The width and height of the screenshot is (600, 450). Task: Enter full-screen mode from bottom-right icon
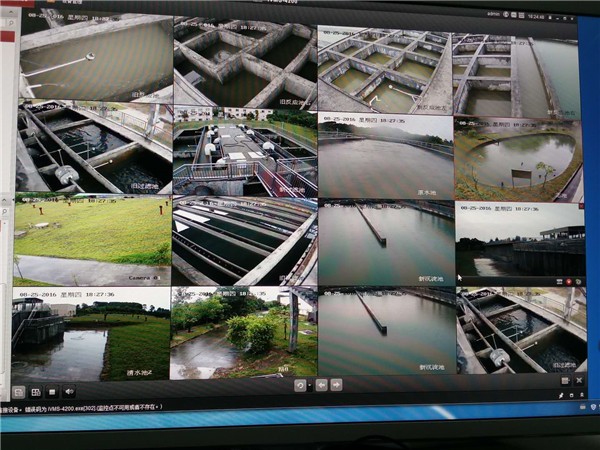pos(578,381)
